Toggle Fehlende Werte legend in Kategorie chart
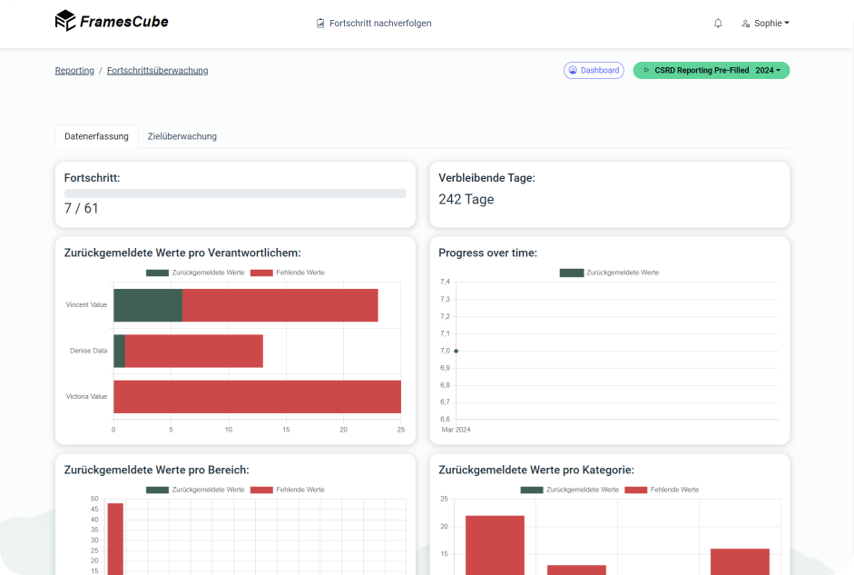Screen dimensions: 854x575 point(662,490)
